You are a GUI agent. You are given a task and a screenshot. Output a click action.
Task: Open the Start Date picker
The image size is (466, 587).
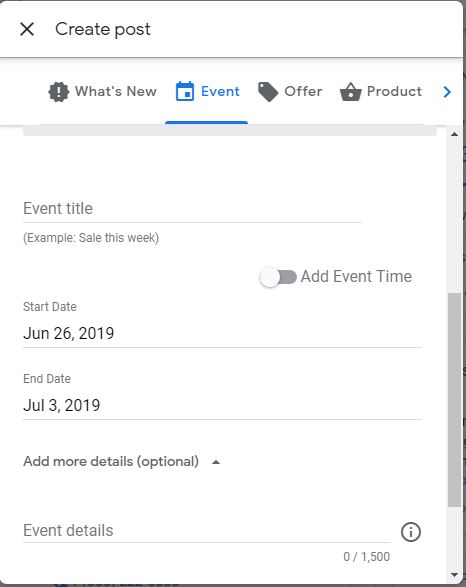click(x=223, y=334)
